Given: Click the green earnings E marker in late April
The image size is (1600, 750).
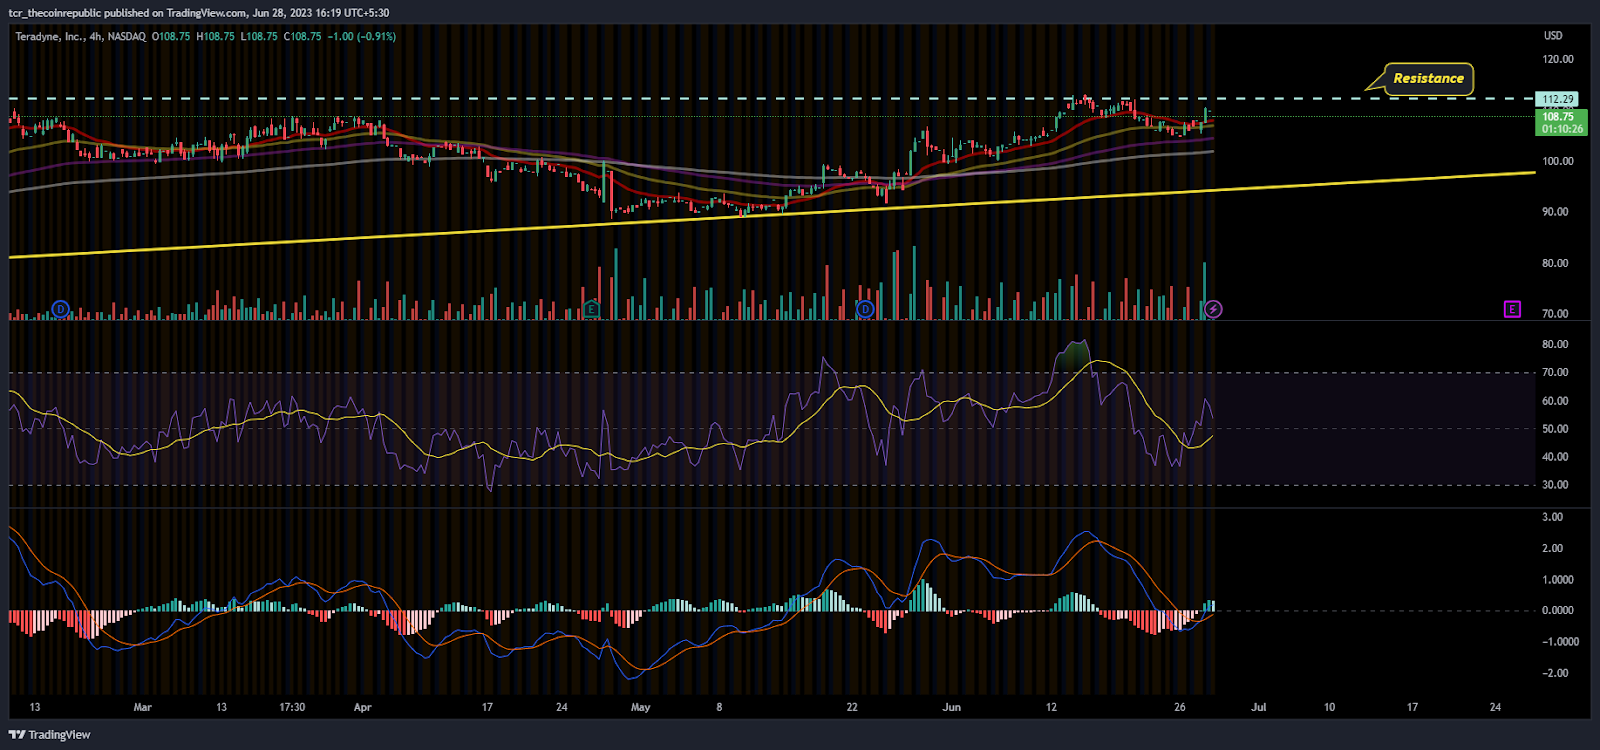Looking at the screenshot, I should pos(592,310).
